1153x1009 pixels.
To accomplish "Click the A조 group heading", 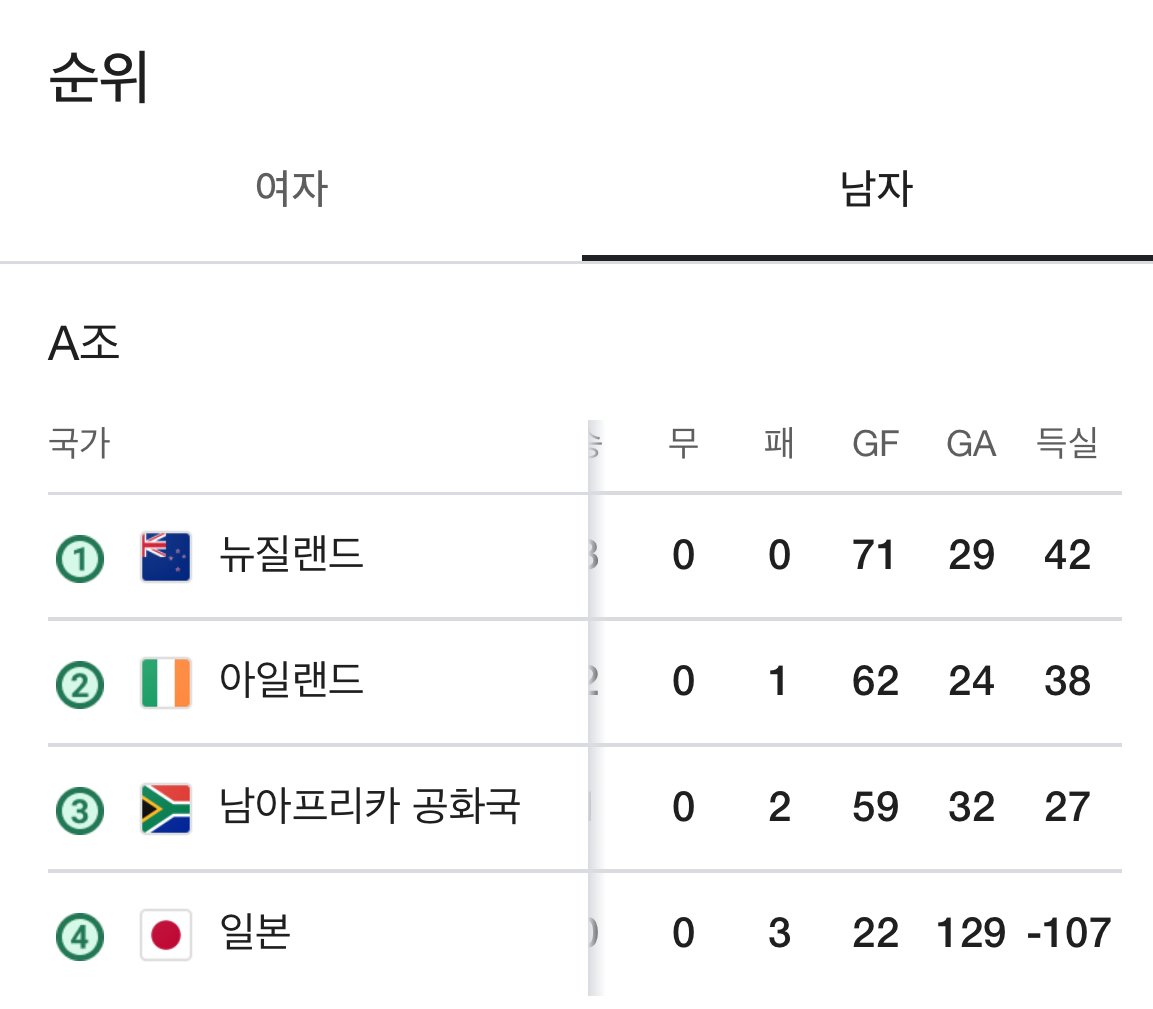I will pyautogui.click(x=84, y=345).
